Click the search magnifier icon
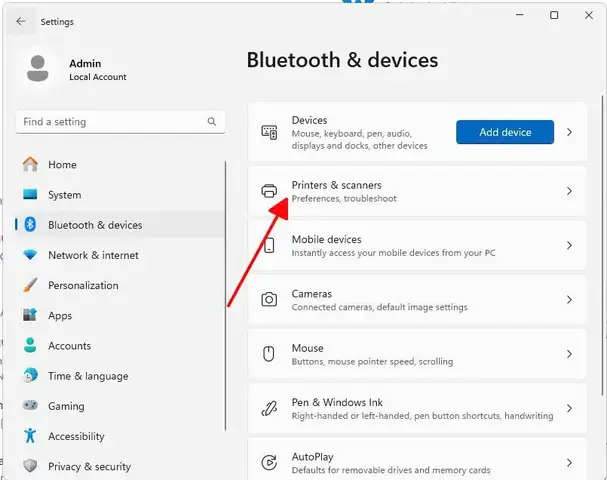This screenshot has width=607, height=480. (211, 122)
